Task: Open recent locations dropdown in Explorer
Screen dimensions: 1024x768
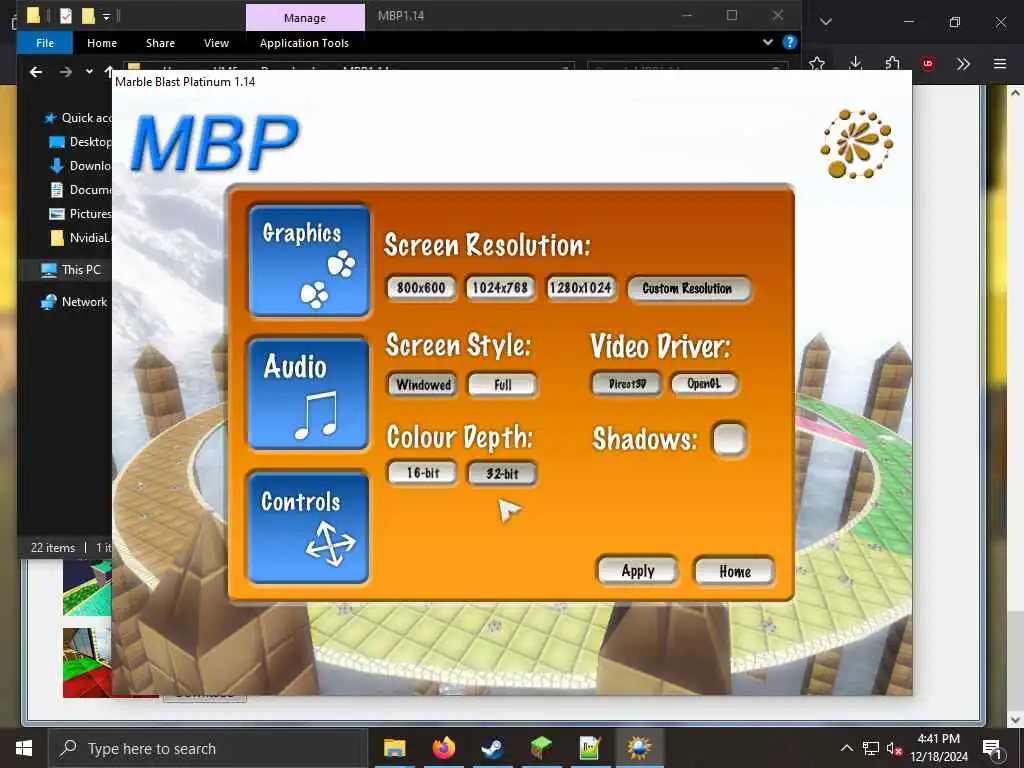Action: [x=89, y=72]
